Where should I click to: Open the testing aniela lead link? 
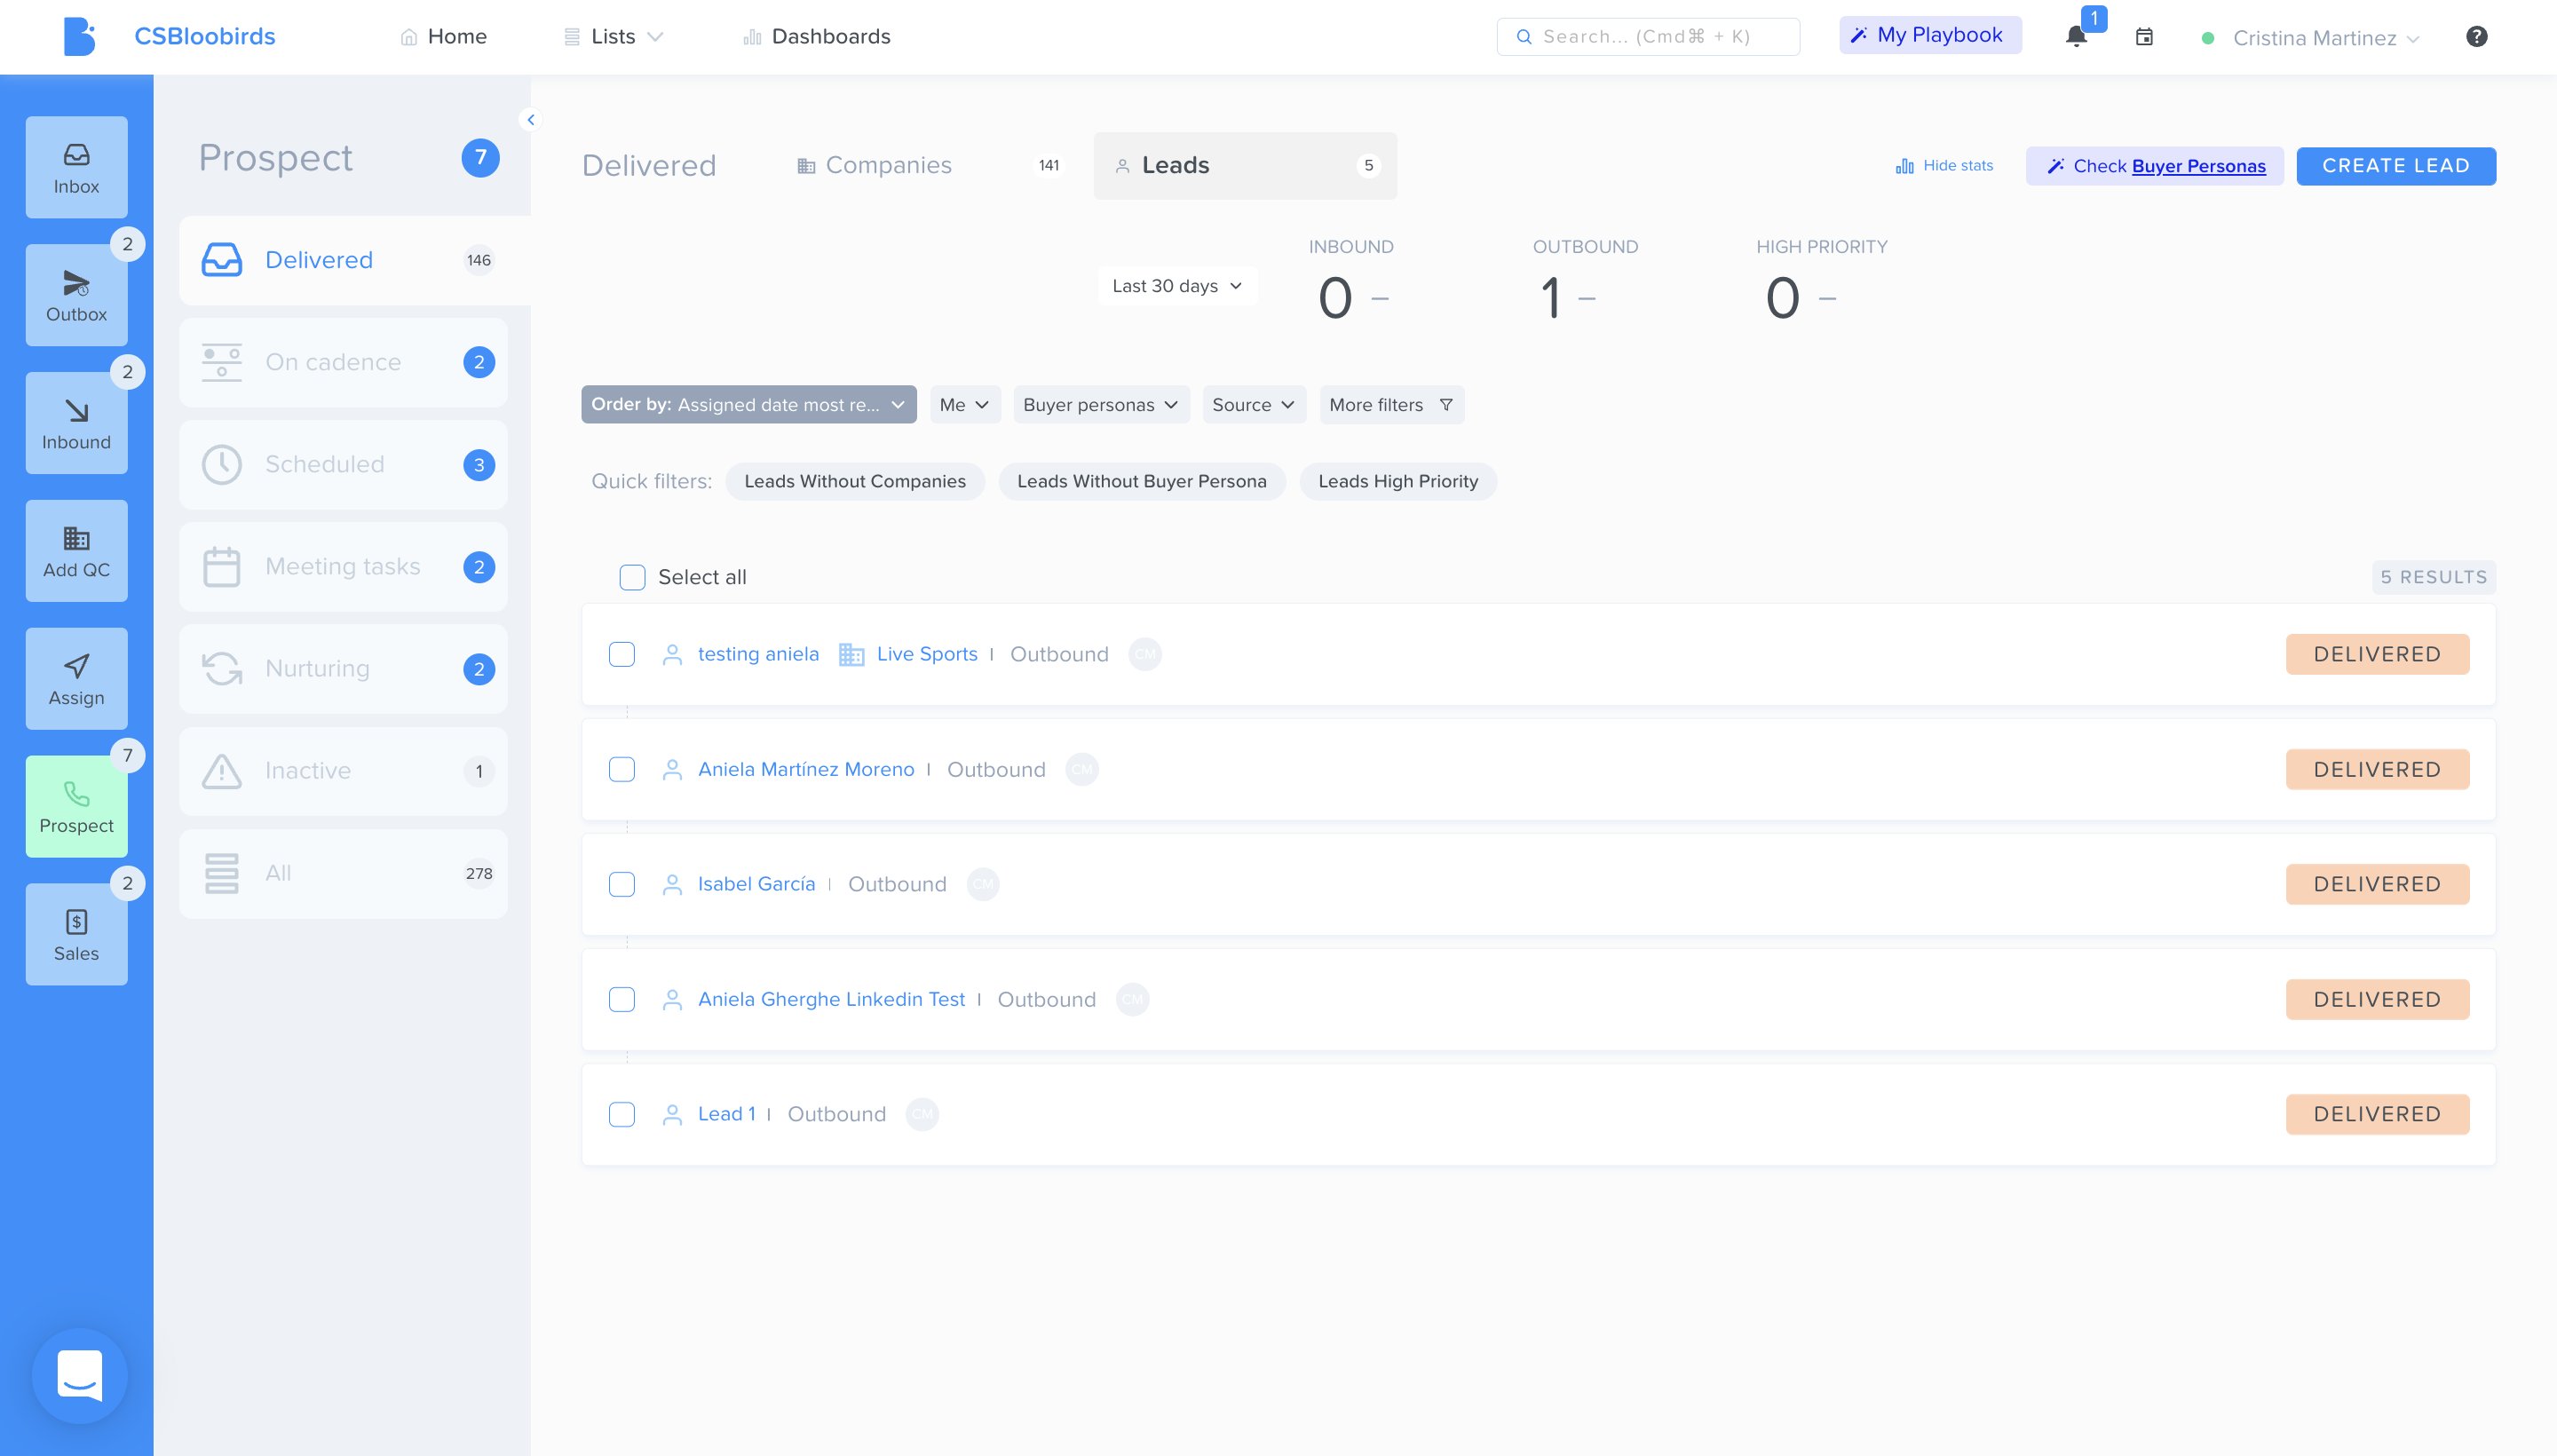pyautogui.click(x=758, y=655)
